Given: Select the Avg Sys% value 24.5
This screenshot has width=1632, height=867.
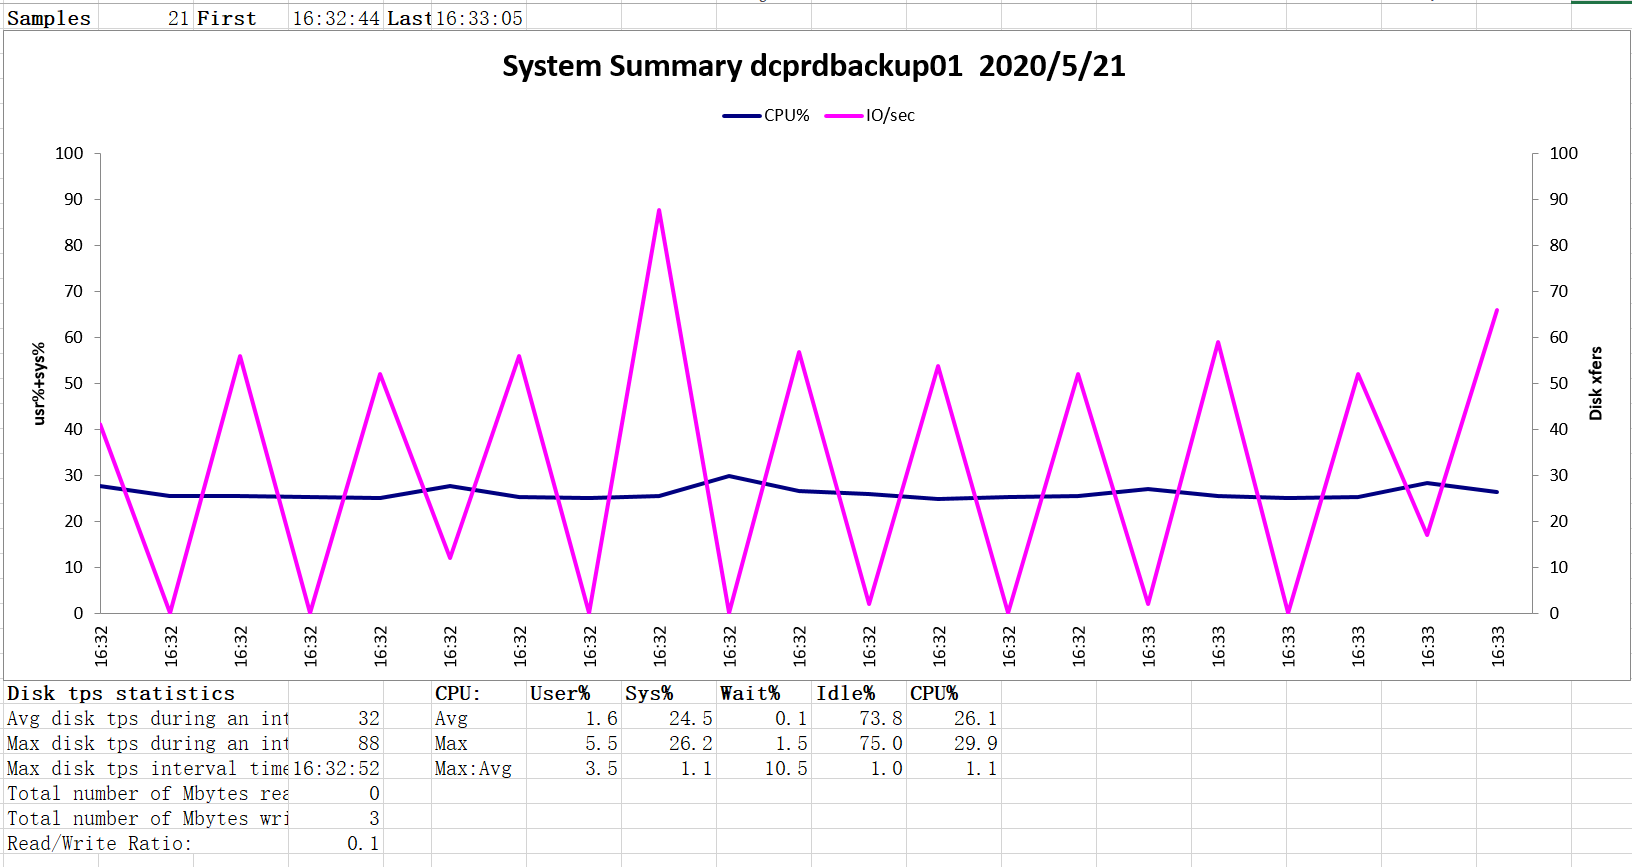Looking at the screenshot, I should tap(669, 718).
